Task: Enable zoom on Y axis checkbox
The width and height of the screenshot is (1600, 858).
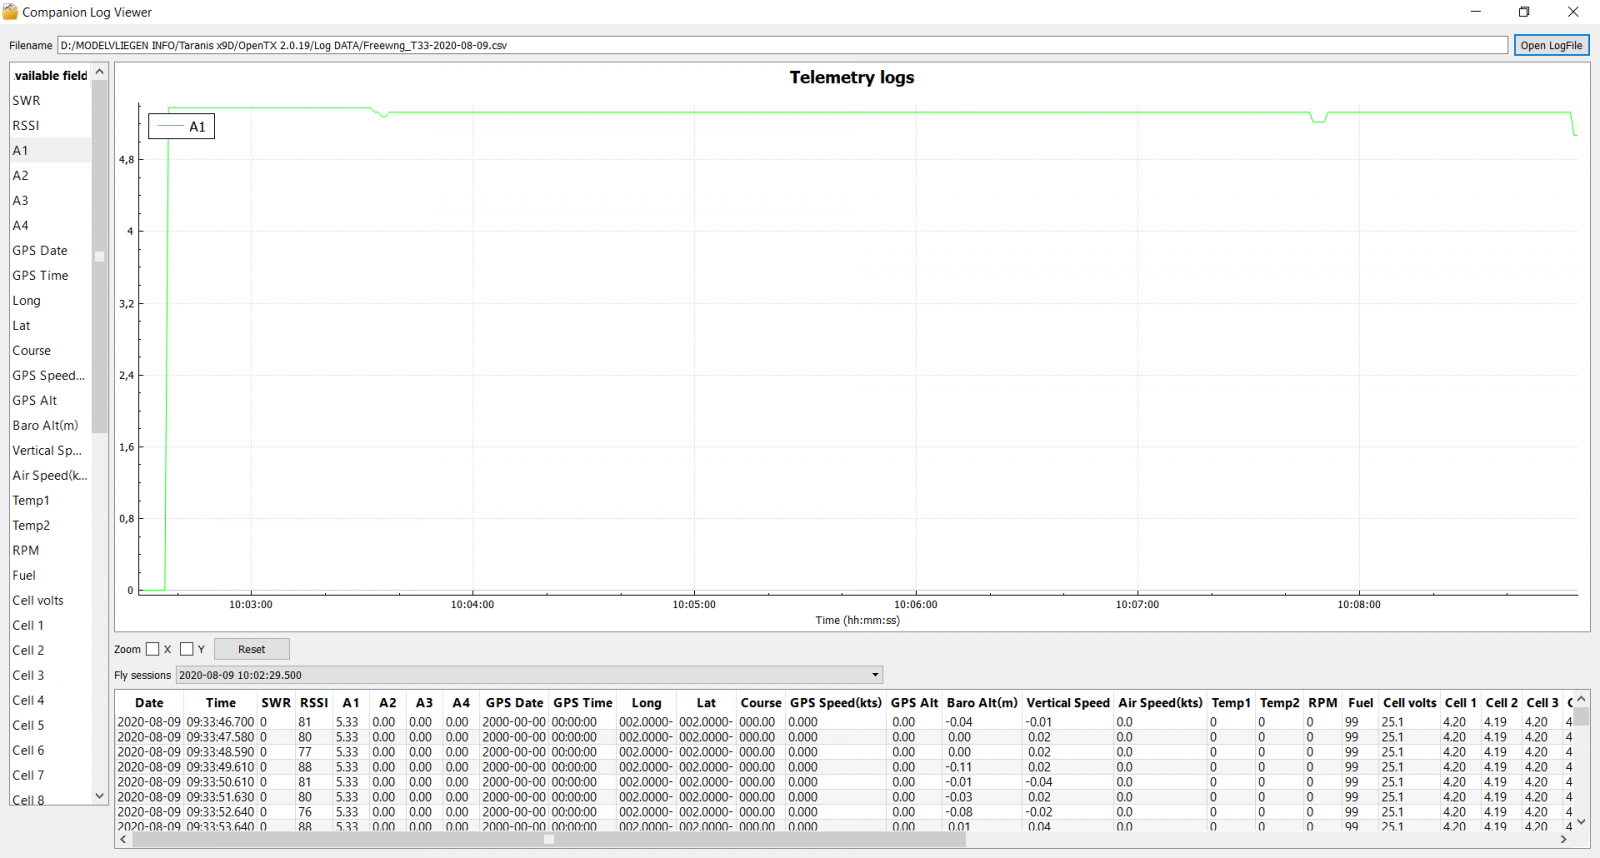Action: pos(187,649)
